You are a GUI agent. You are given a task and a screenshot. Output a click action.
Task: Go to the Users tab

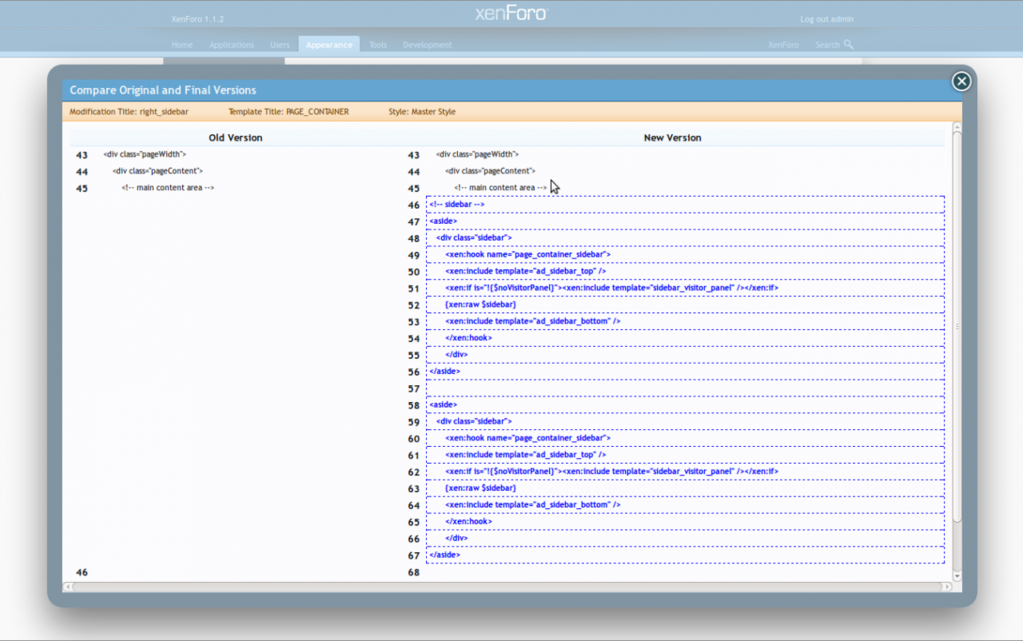pos(279,44)
